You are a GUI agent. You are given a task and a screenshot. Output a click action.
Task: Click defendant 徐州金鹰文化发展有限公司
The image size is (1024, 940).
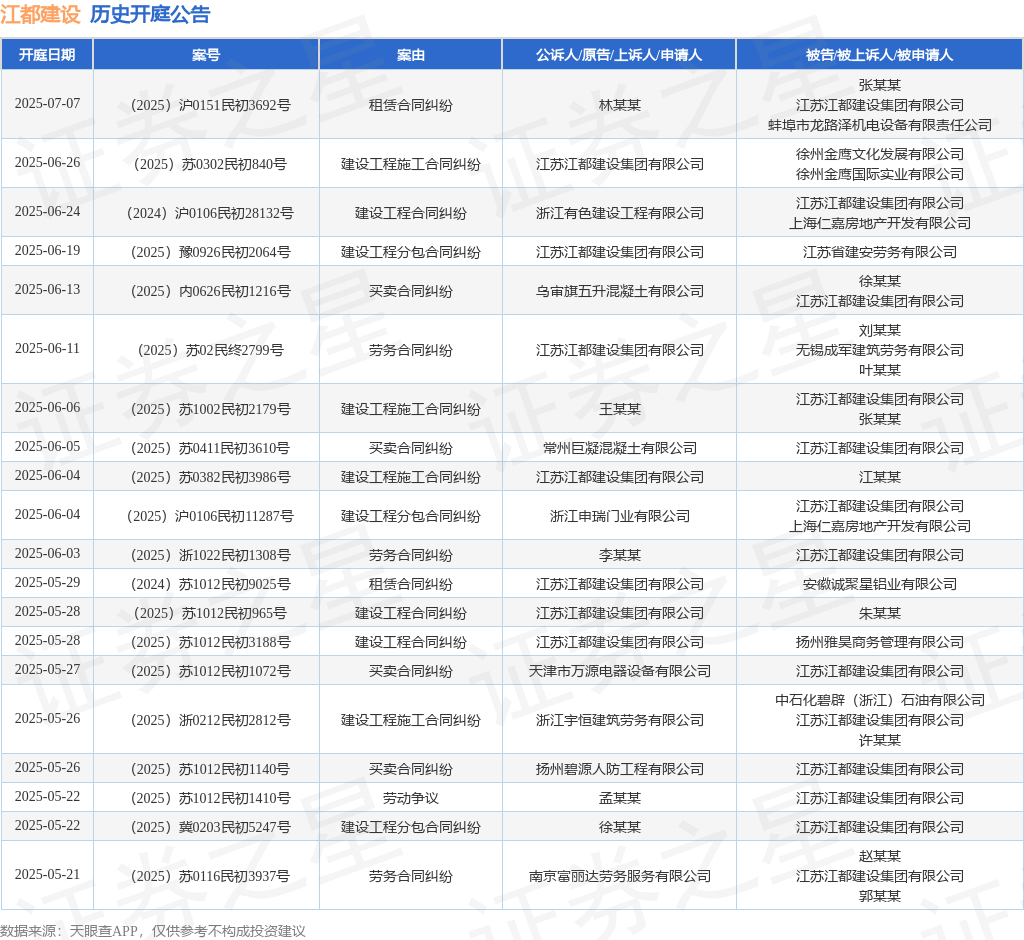880,154
